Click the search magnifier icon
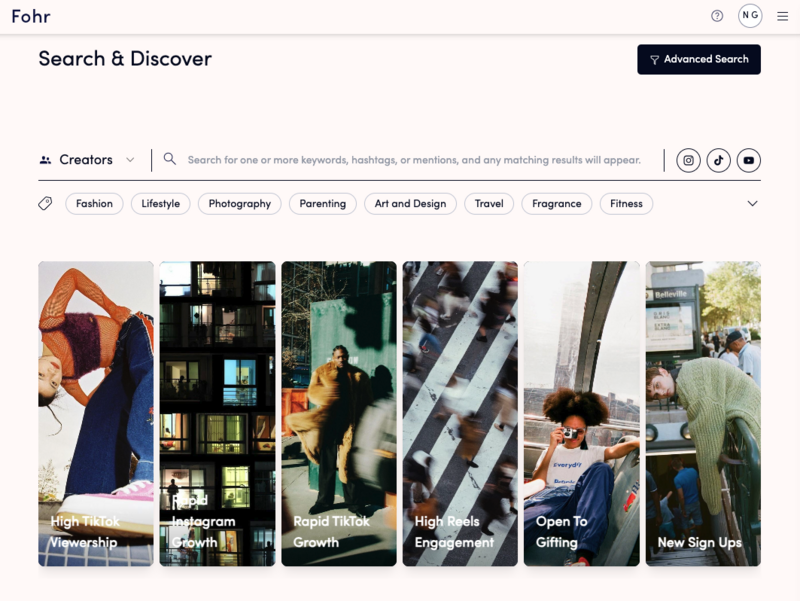 point(170,159)
